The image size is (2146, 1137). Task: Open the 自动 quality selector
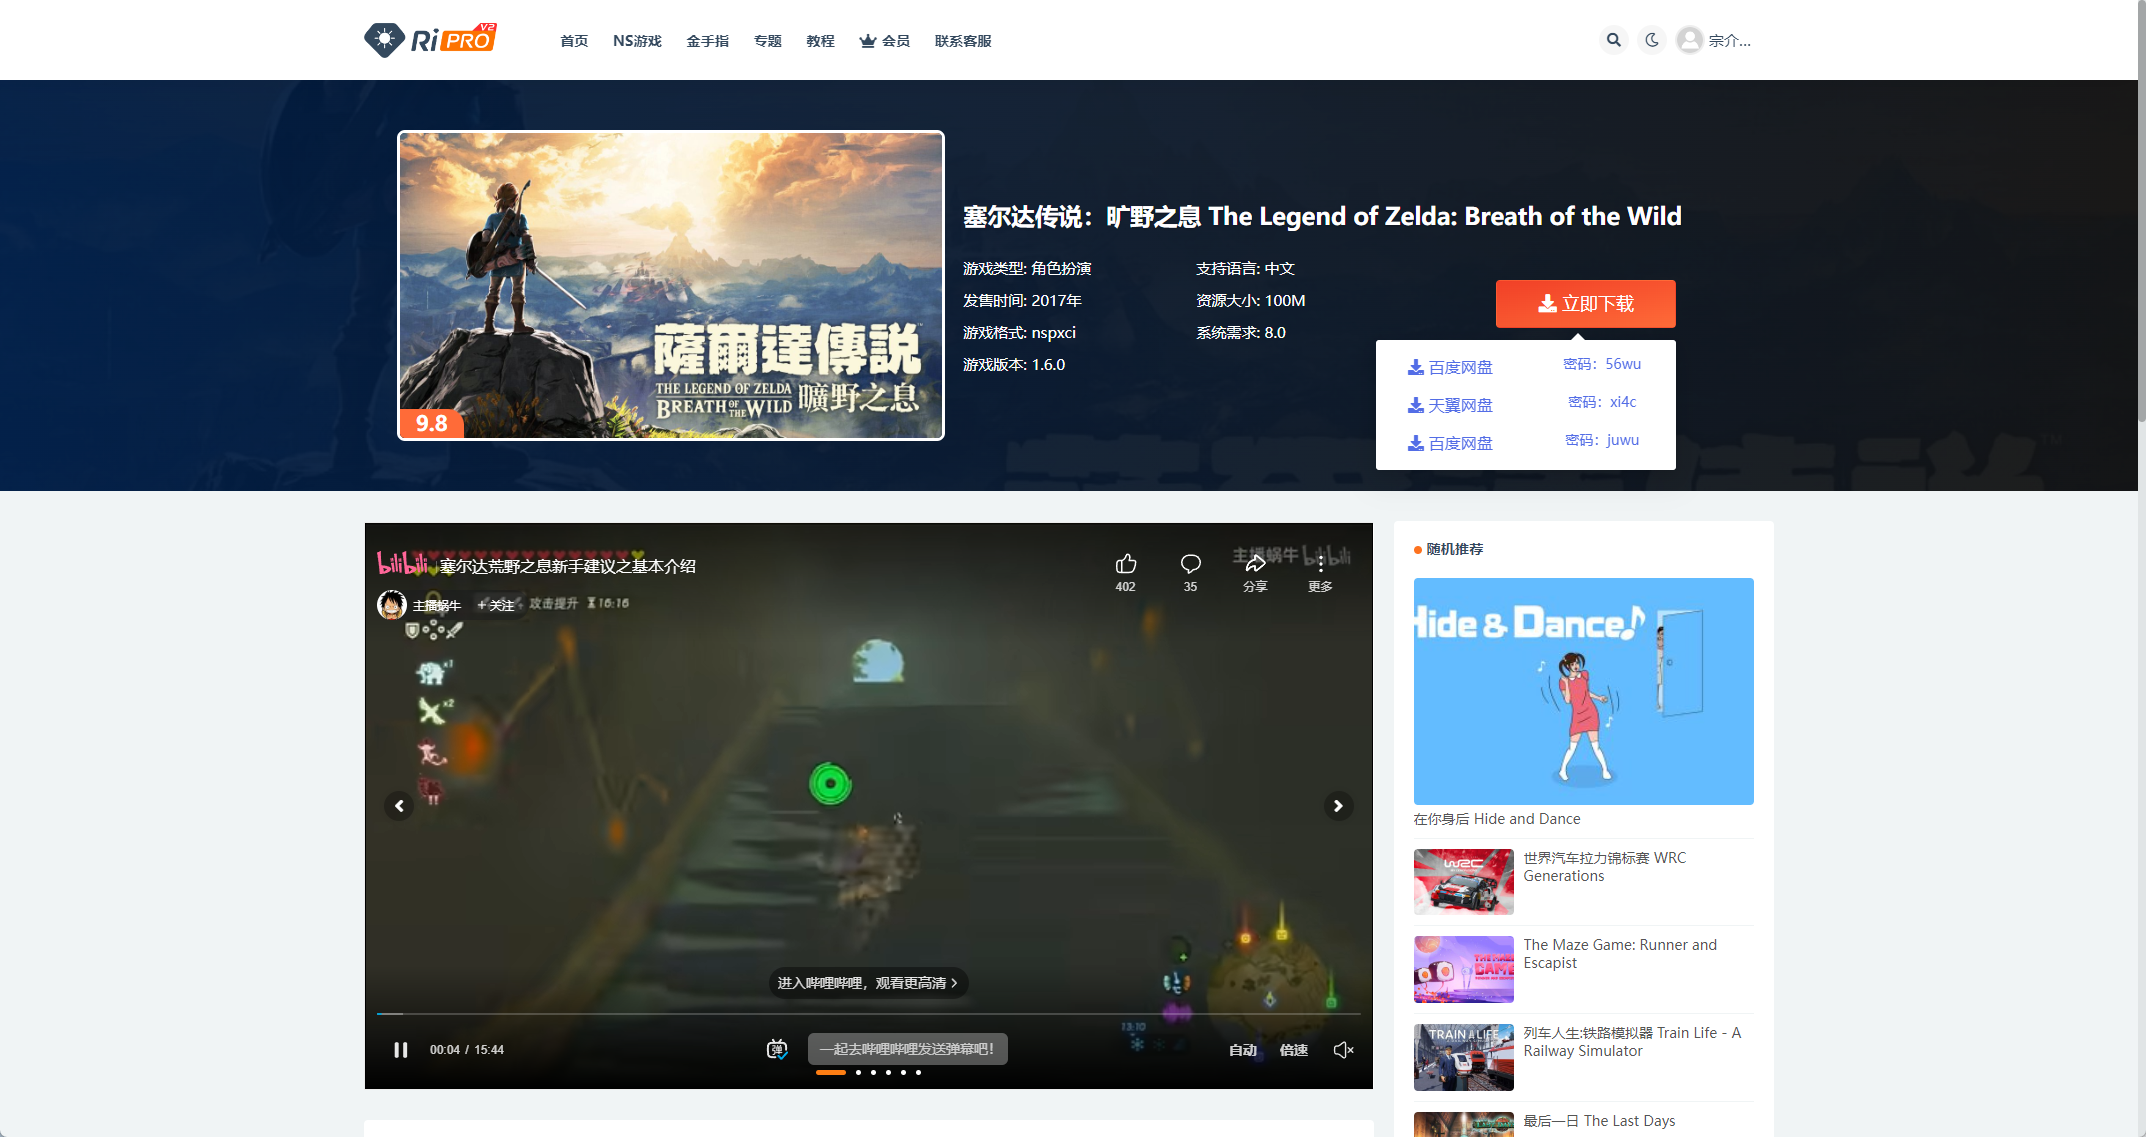pos(1242,1050)
